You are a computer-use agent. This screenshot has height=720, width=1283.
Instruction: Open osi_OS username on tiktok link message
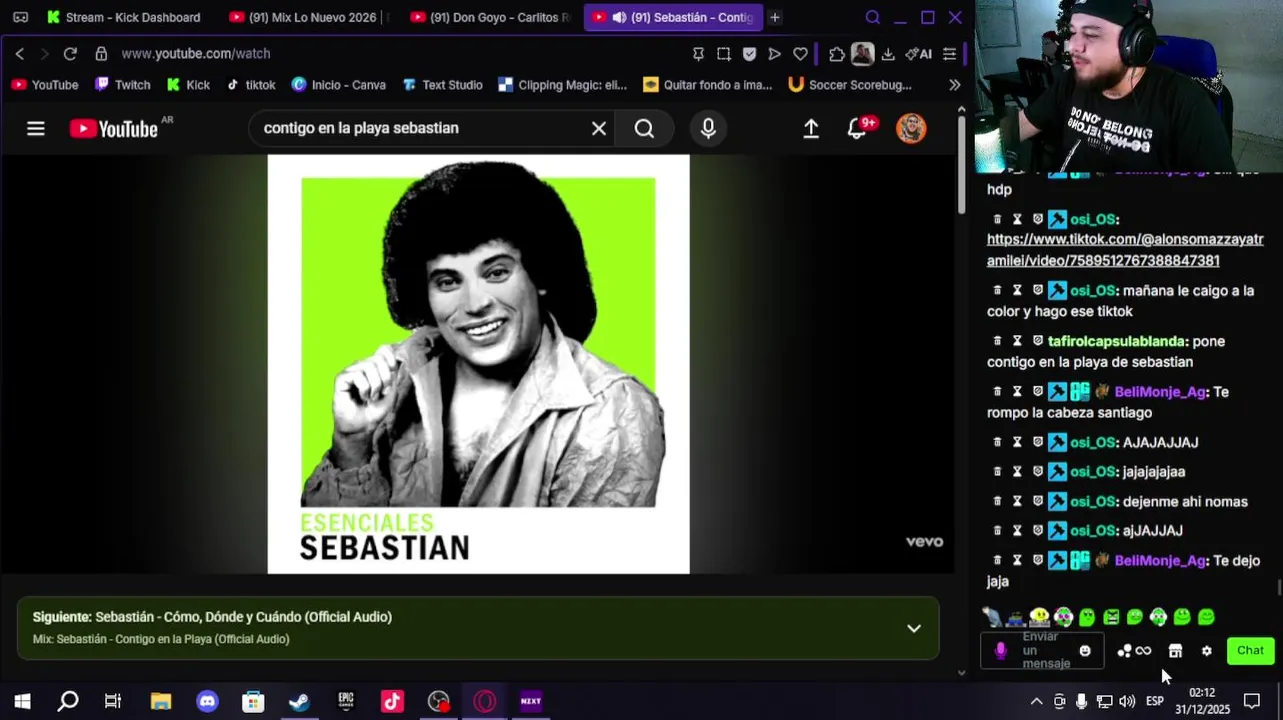tap(1093, 219)
